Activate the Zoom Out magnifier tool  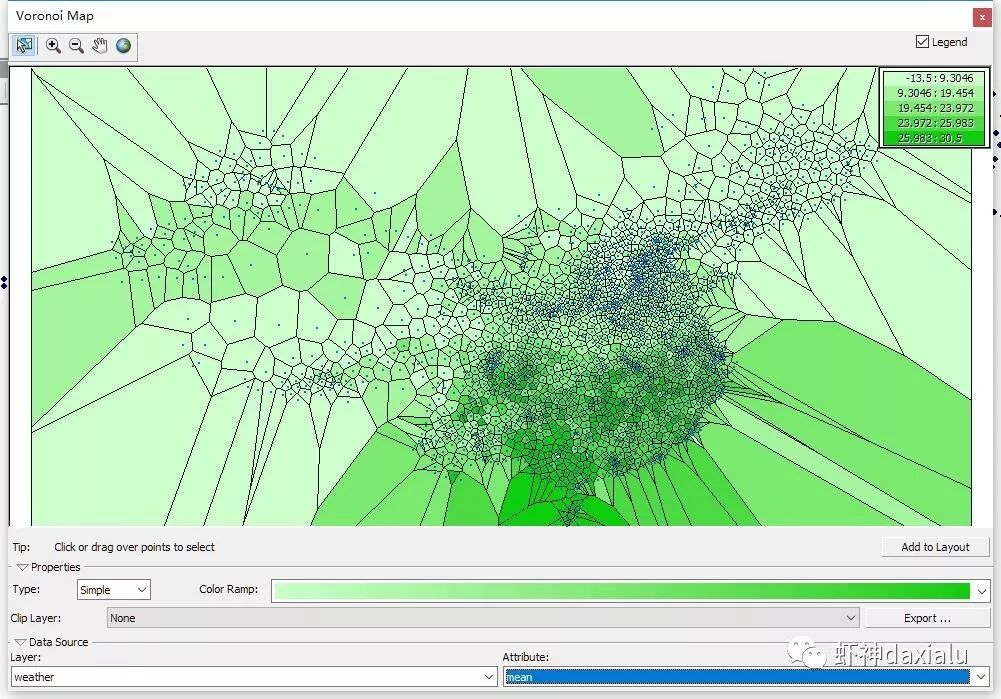(x=77, y=45)
